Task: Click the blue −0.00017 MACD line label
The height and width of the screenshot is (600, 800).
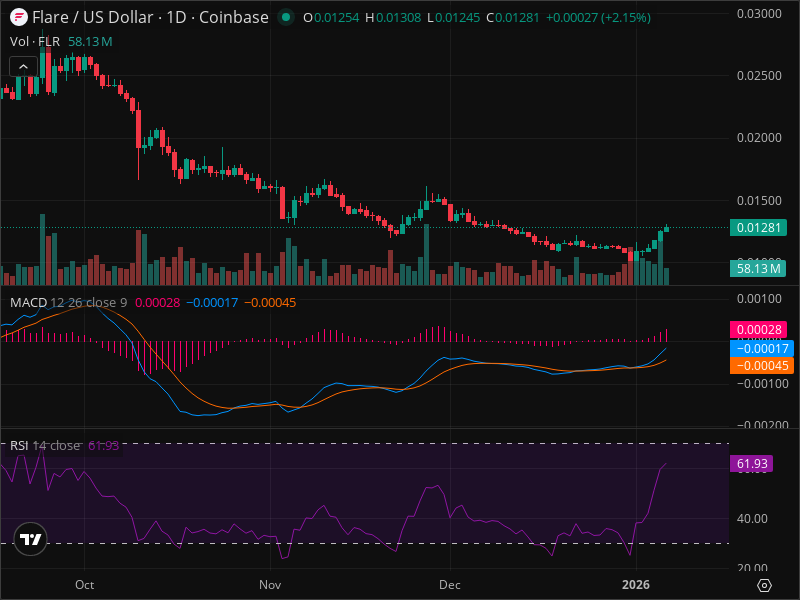Action: [x=762, y=348]
